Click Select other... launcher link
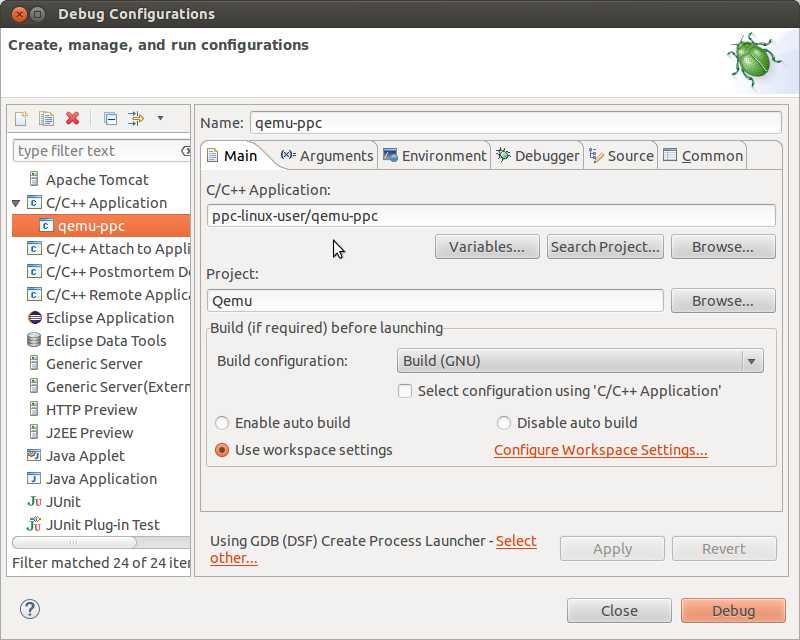This screenshot has height=640, width=800. (x=516, y=541)
